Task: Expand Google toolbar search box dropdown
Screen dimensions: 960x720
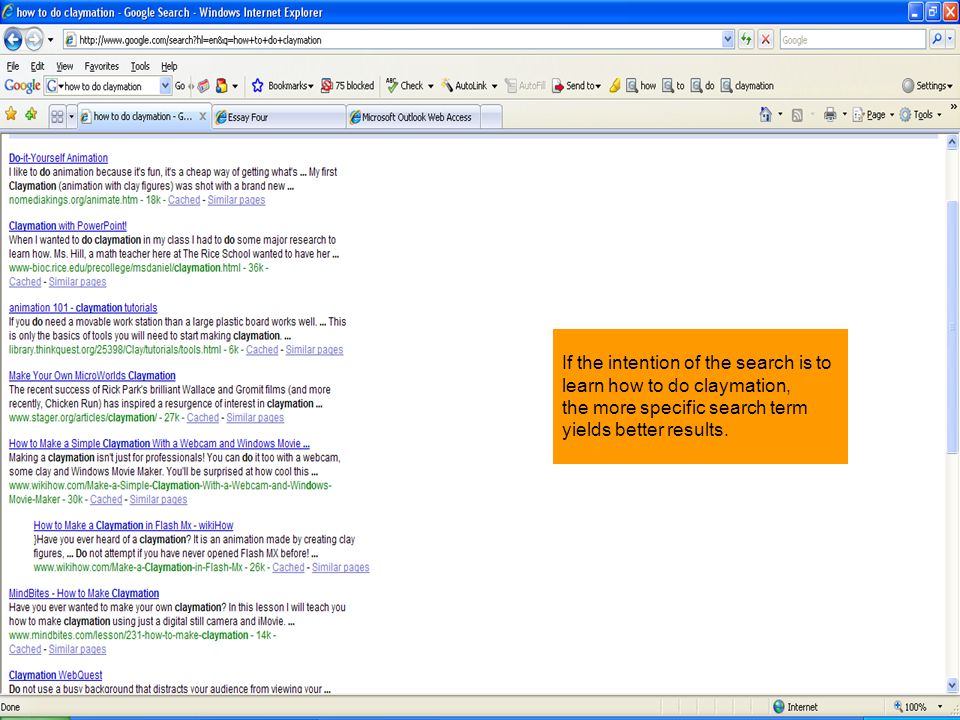Action: (165, 86)
